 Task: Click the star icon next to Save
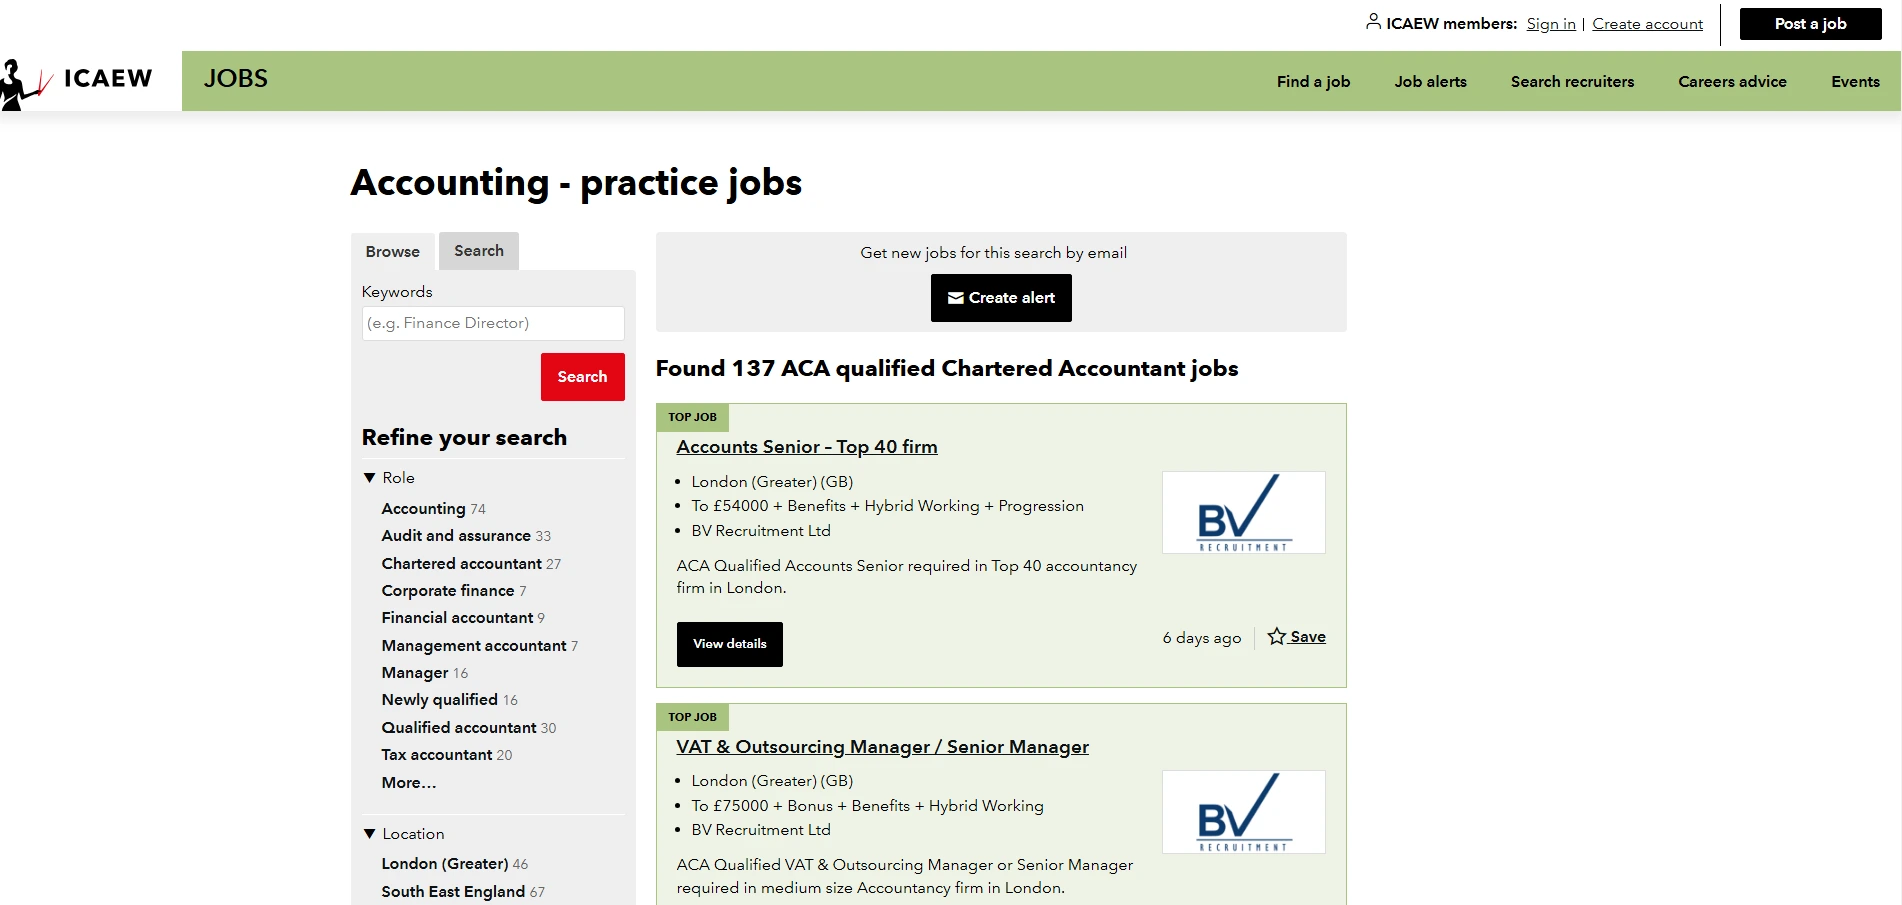[1276, 636]
